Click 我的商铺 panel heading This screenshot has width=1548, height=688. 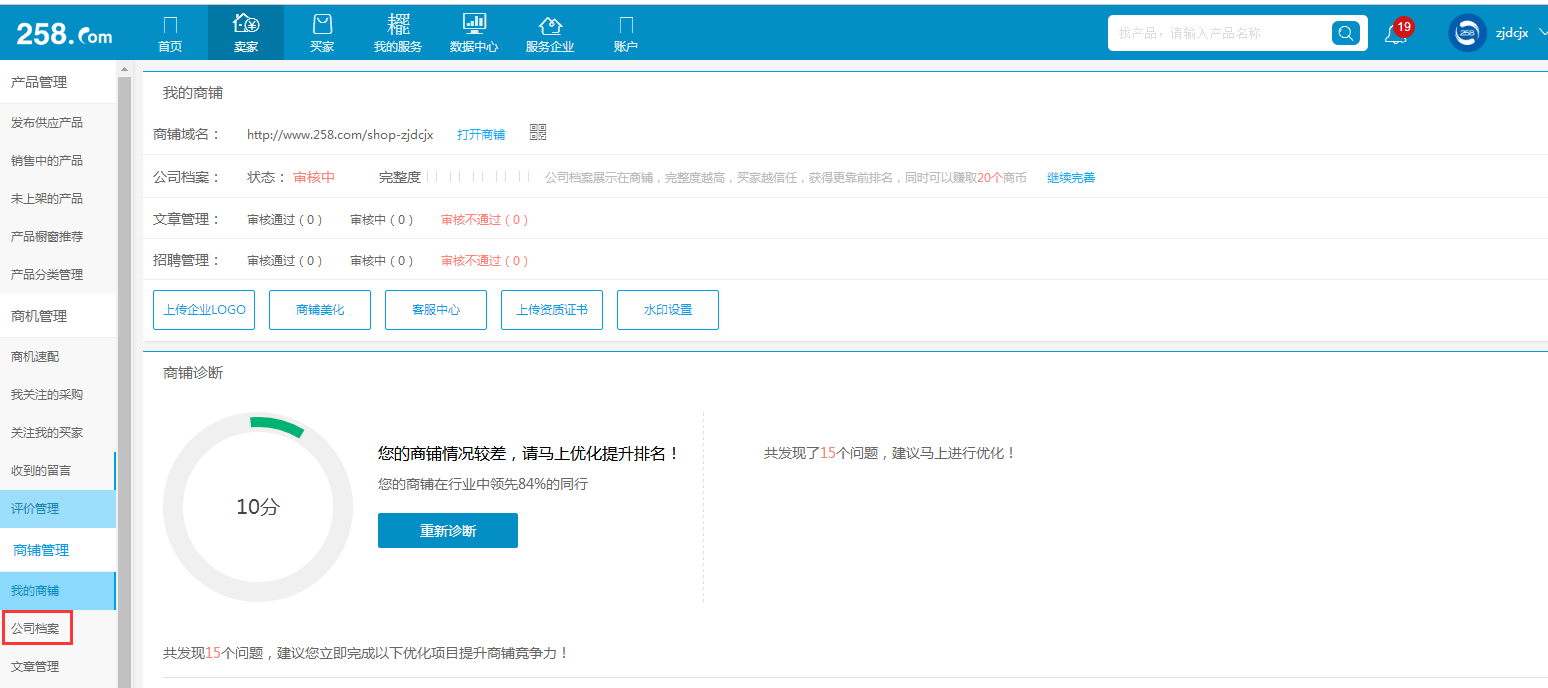click(x=193, y=93)
